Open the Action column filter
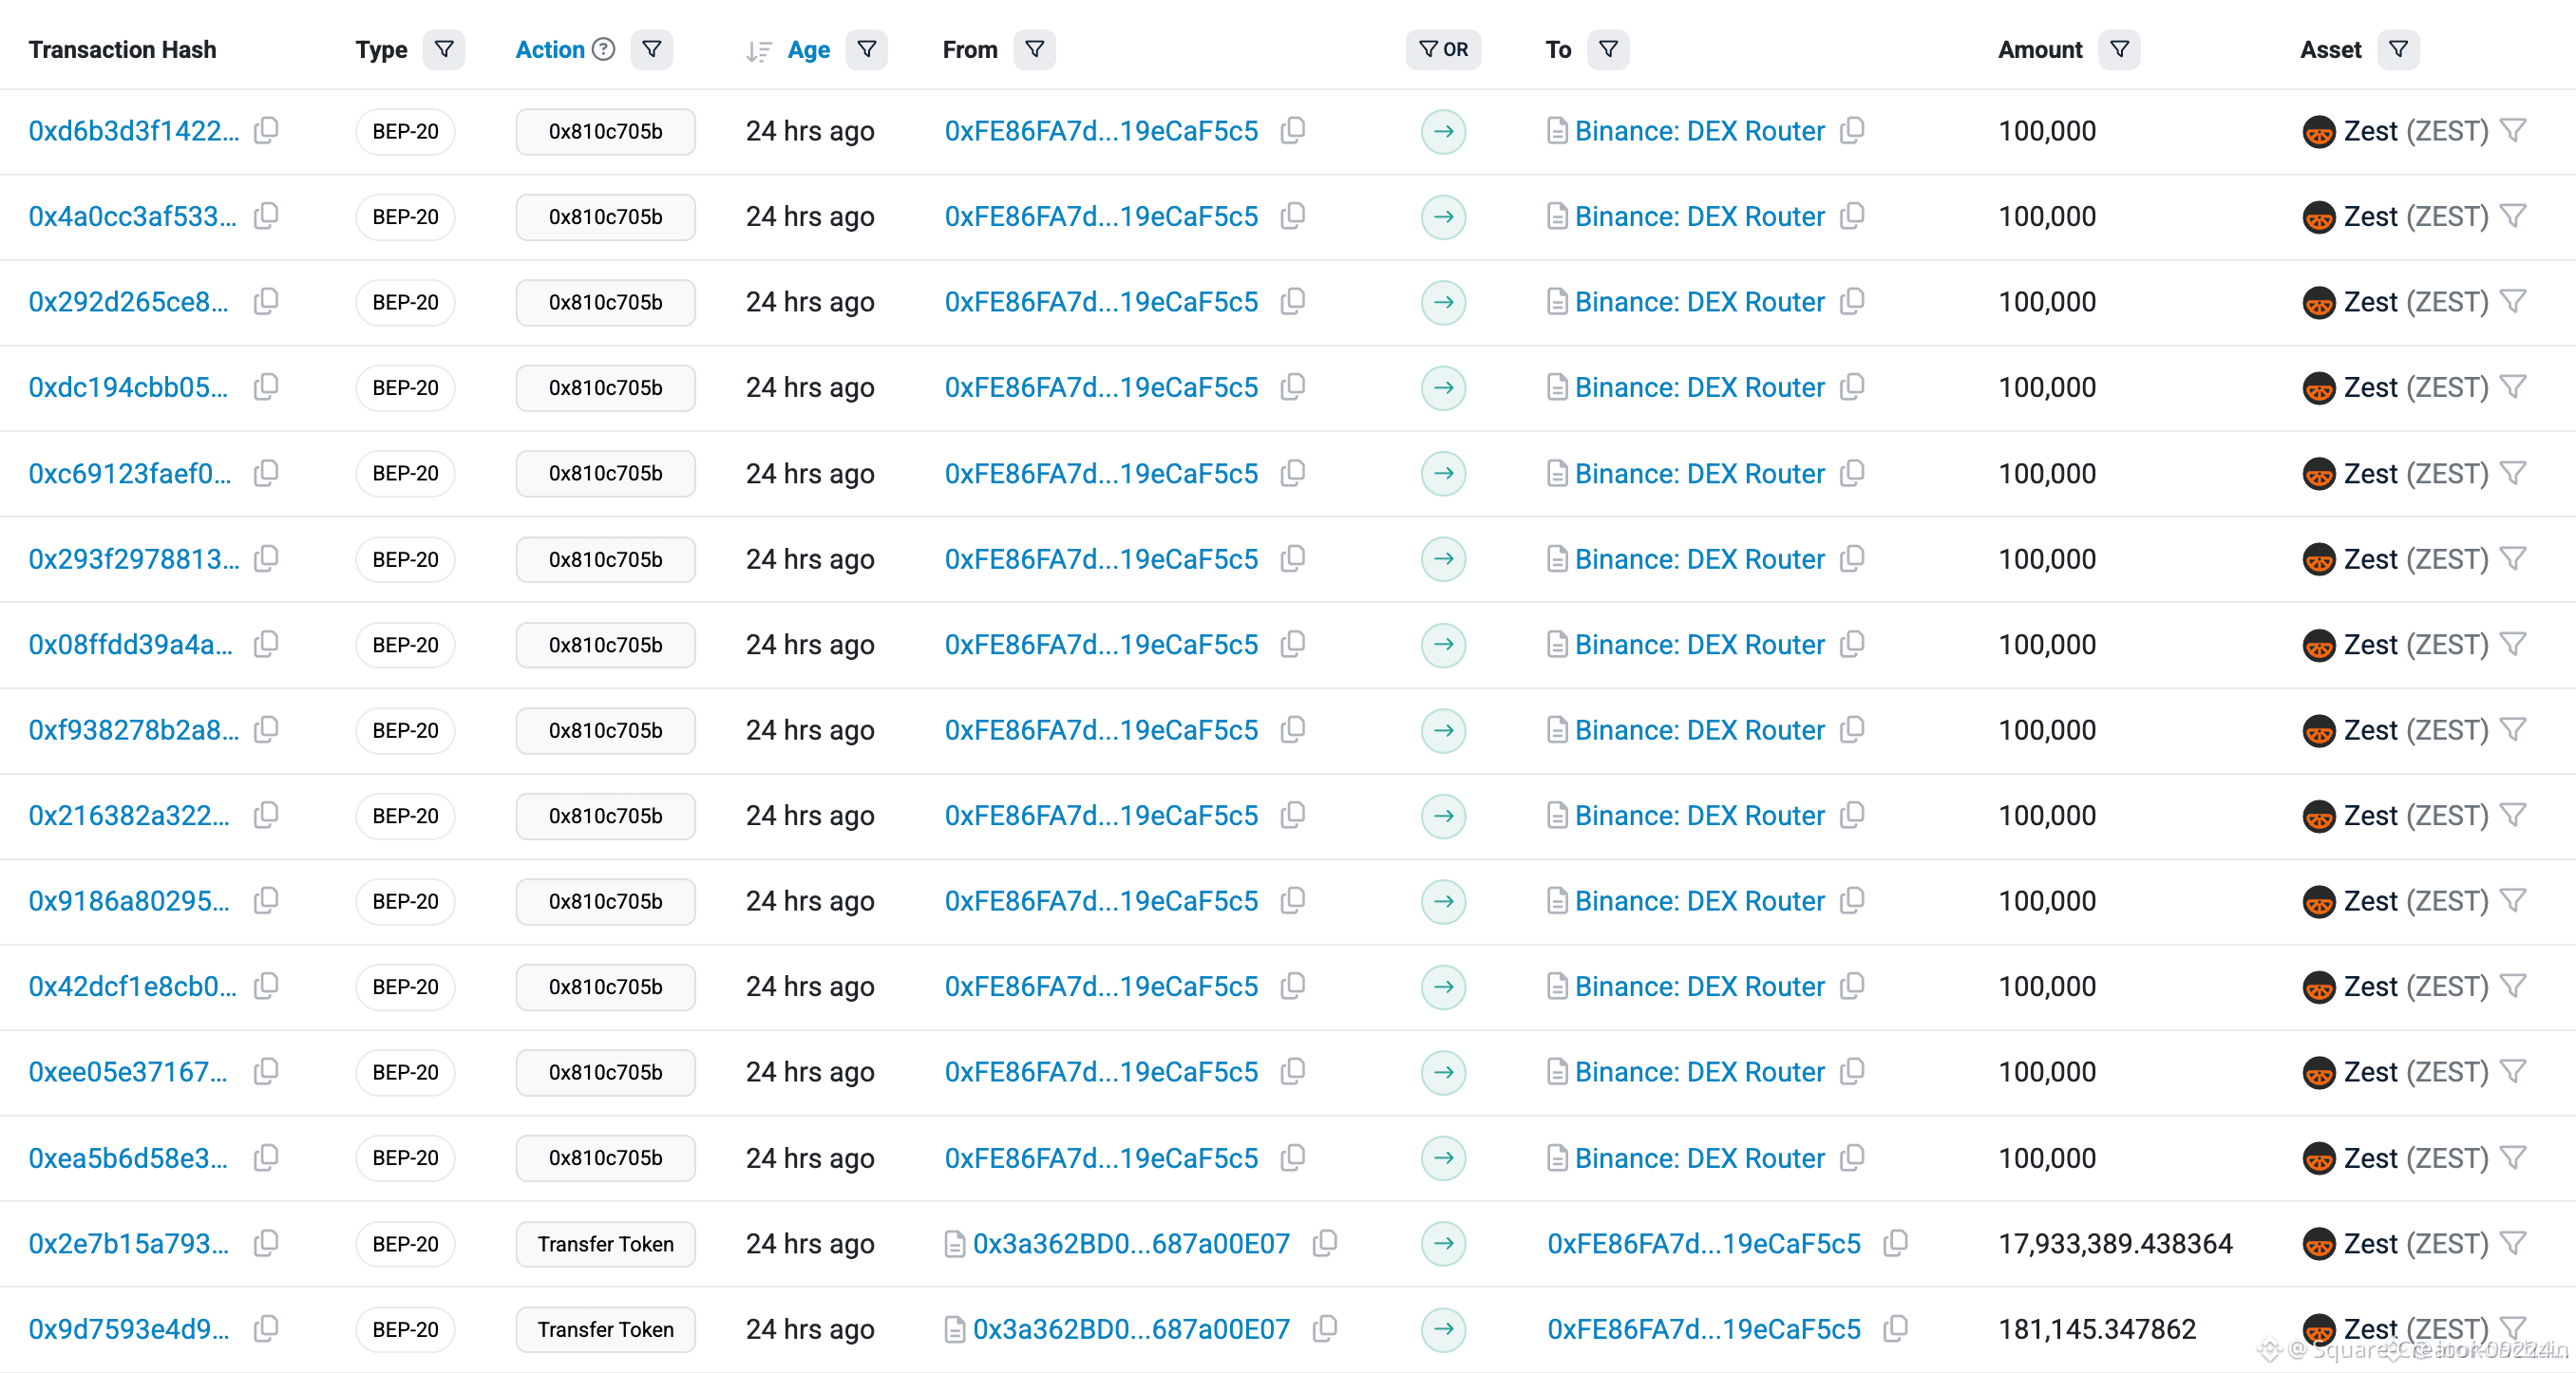The image size is (2576, 1373). coord(652,49)
